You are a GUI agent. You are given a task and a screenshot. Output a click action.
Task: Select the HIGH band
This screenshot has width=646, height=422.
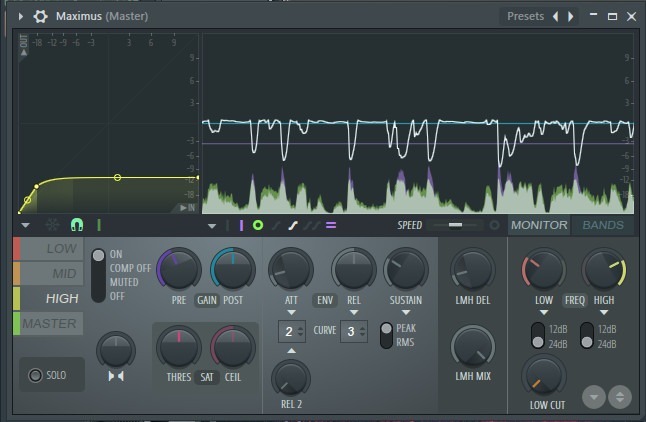[x=49, y=298]
